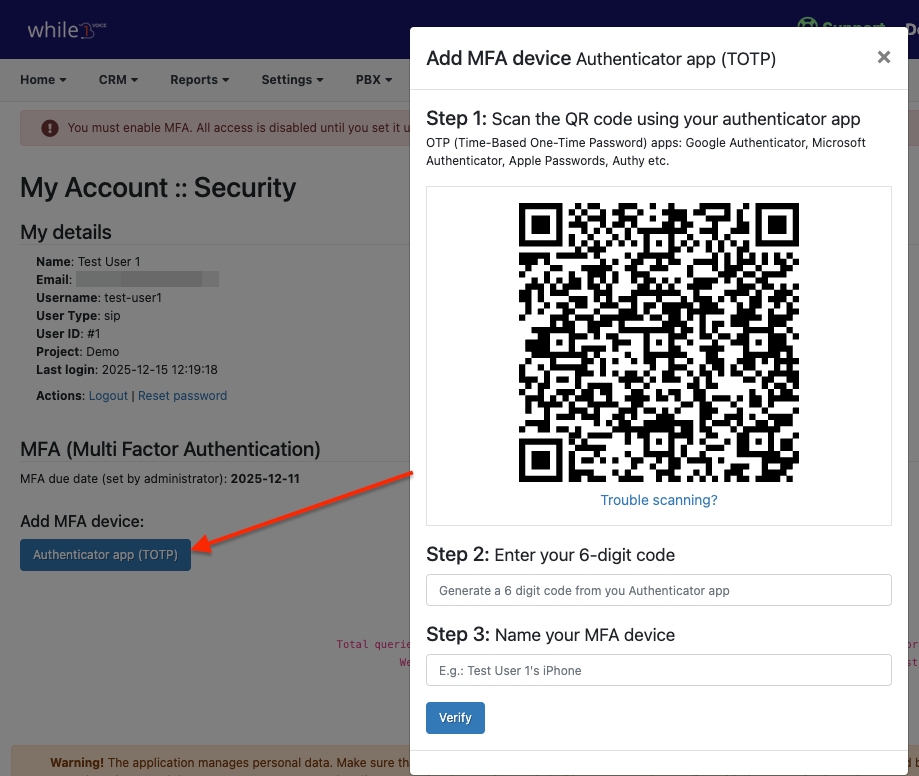
Task: Click the while1 voice logo
Action: 66,29
